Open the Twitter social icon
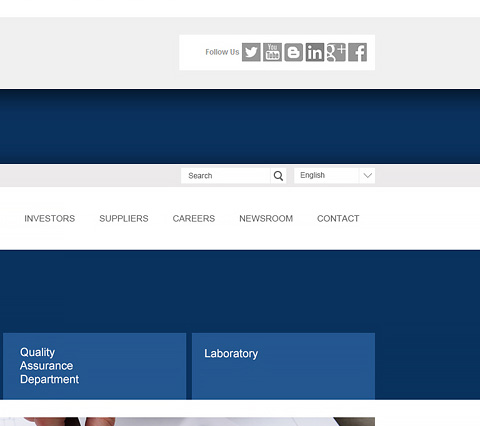 point(251,52)
